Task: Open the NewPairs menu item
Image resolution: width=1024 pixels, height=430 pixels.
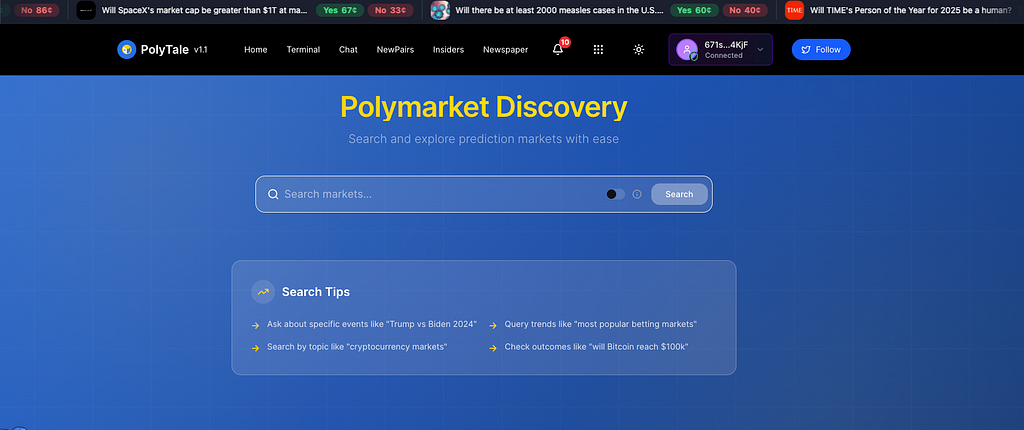Action: [x=395, y=50]
